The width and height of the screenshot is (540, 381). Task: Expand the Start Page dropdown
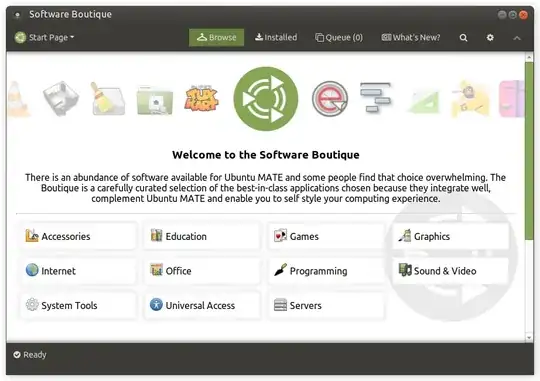(x=45, y=37)
